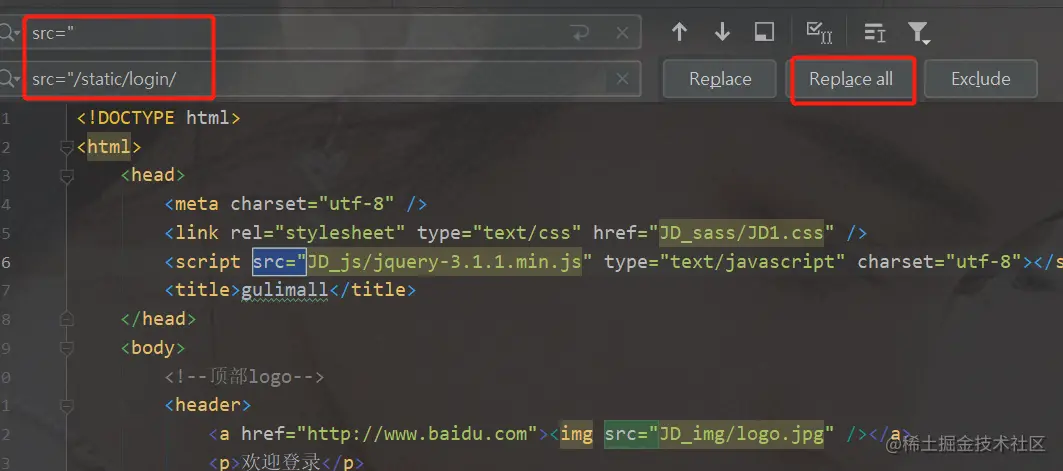Click the meta charset="utf-8" line
The width and height of the screenshot is (1063, 471).
295,204
